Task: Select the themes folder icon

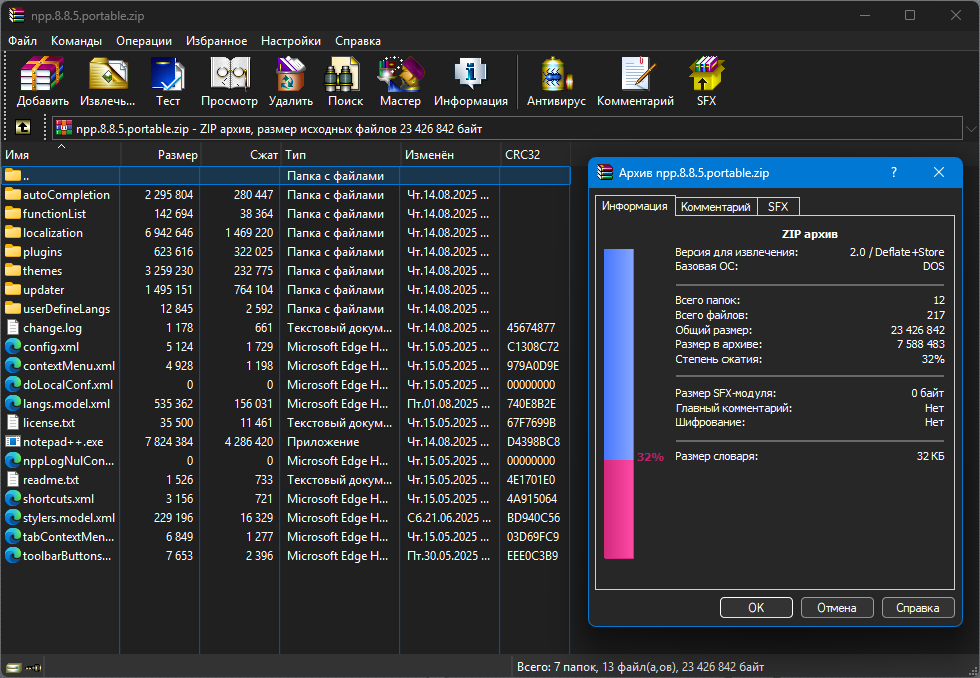Action: pos(12,271)
